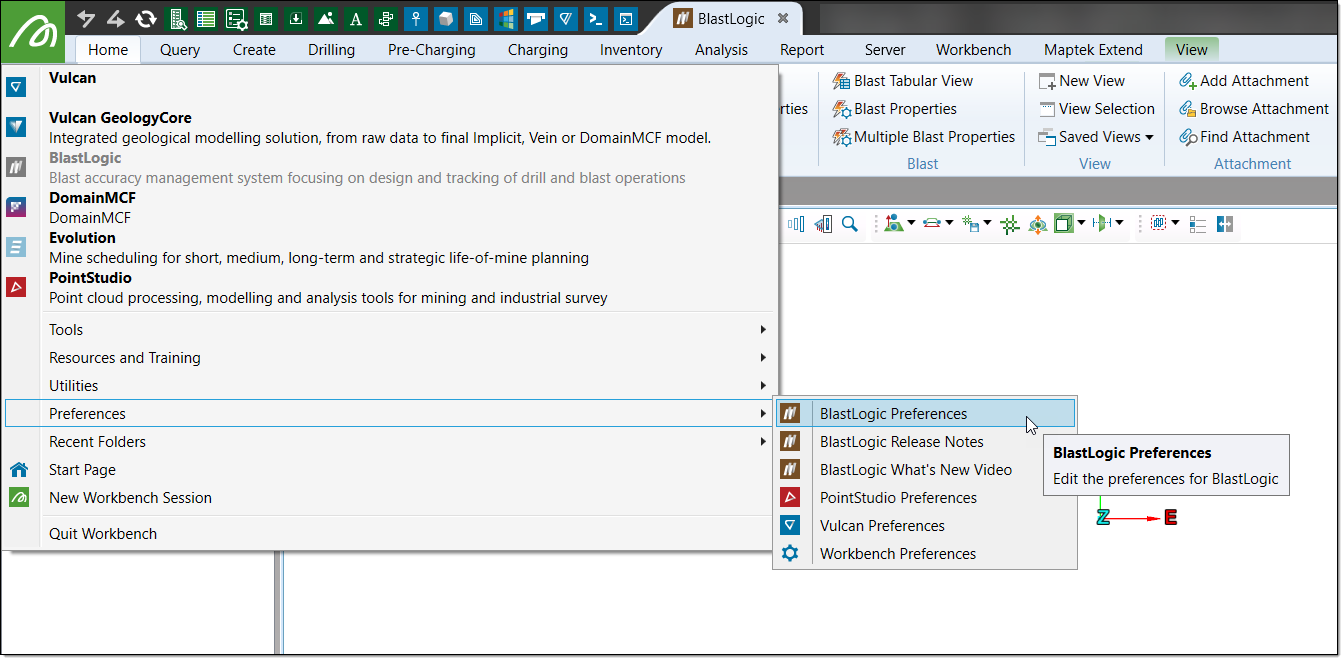The width and height of the screenshot is (1344, 661).
Task: Click the green list with gear icon
Action: tap(236, 19)
